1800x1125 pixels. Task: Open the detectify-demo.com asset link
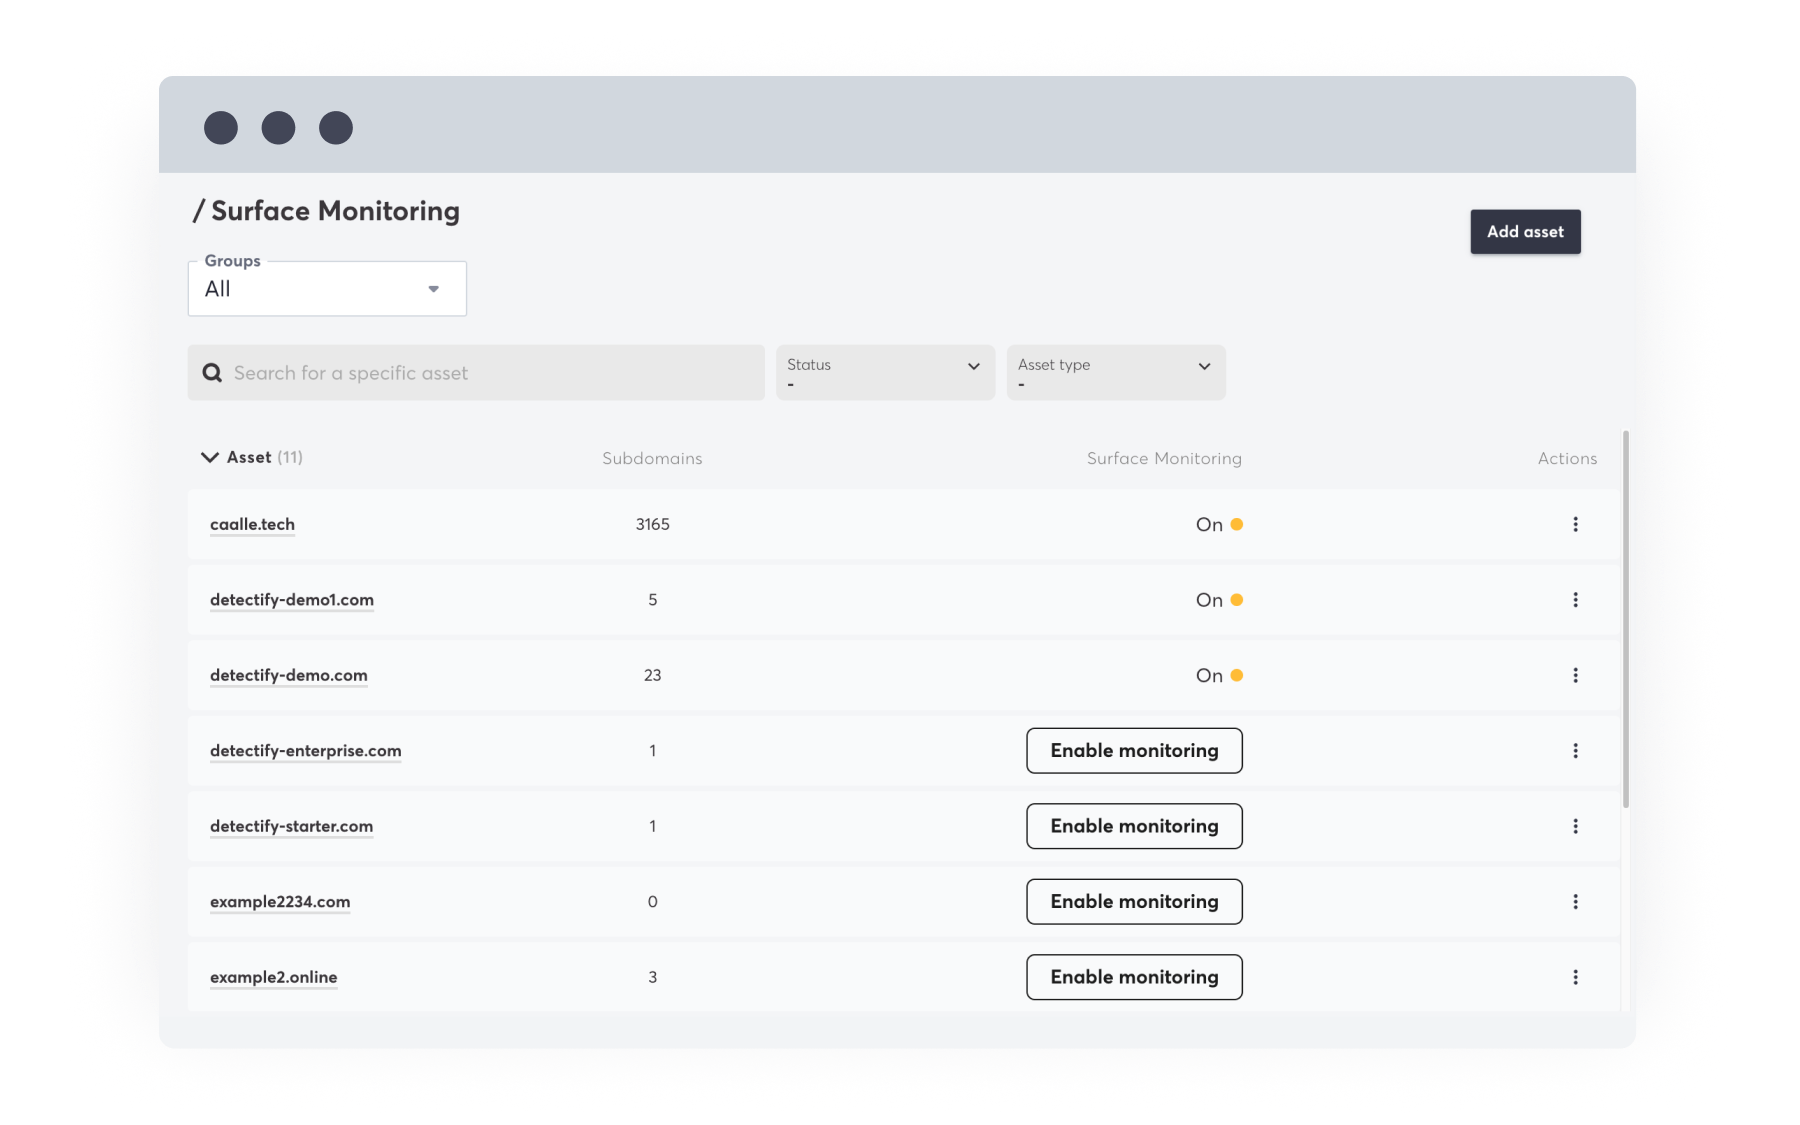tap(289, 675)
